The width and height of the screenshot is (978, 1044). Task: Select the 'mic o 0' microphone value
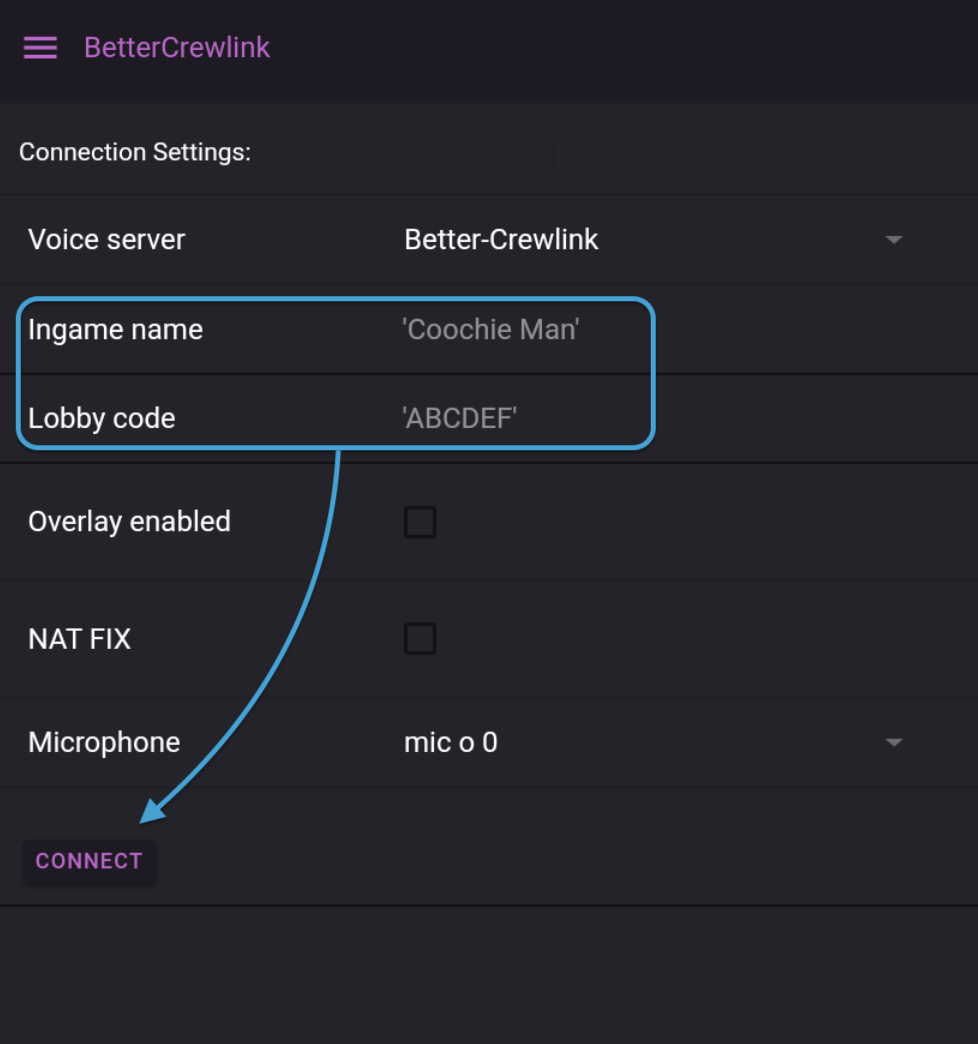[451, 743]
